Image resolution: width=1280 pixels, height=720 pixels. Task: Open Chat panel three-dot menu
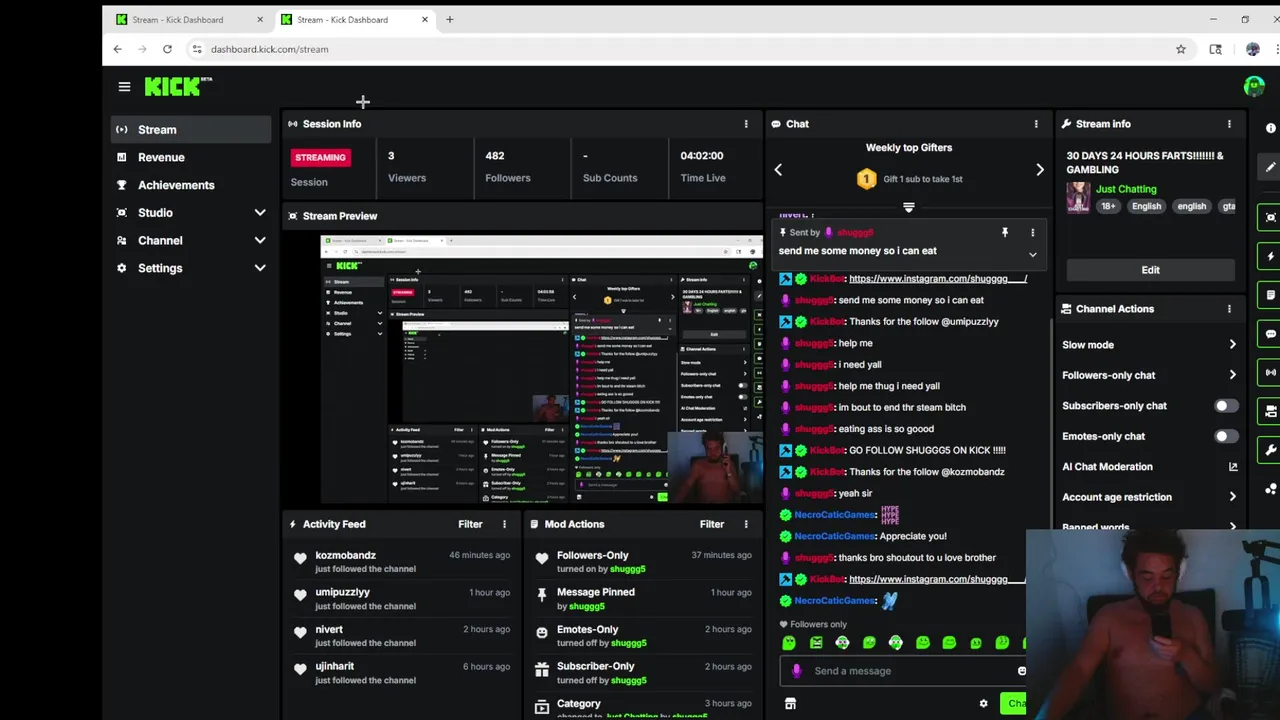pyautogui.click(x=1036, y=124)
